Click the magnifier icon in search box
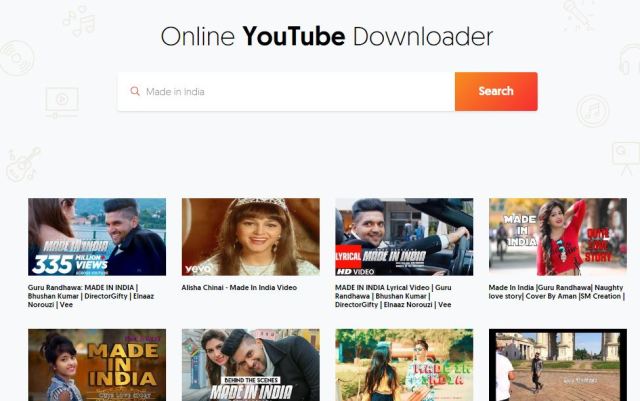This screenshot has height=401, width=640. click(135, 91)
